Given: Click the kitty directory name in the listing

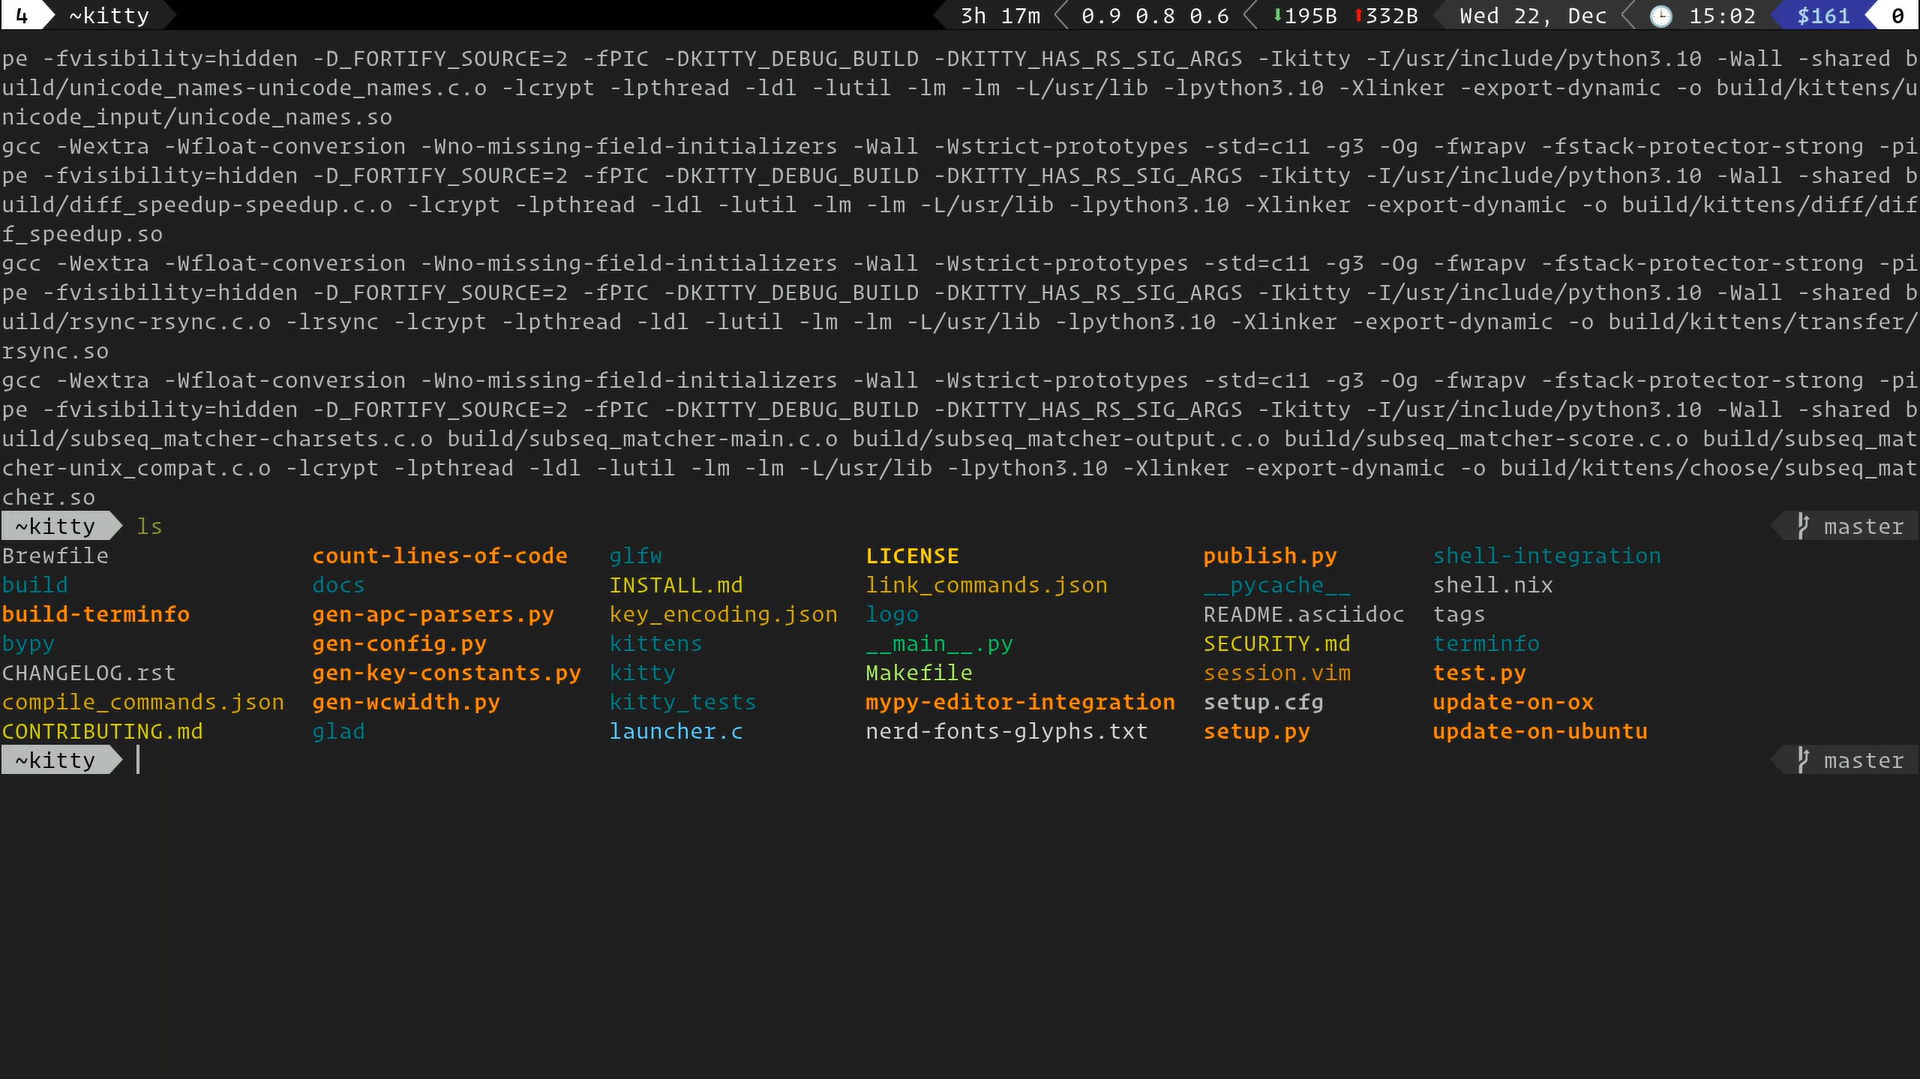Looking at the screenshot, I should pyautogui.click(x=643, y=673).
